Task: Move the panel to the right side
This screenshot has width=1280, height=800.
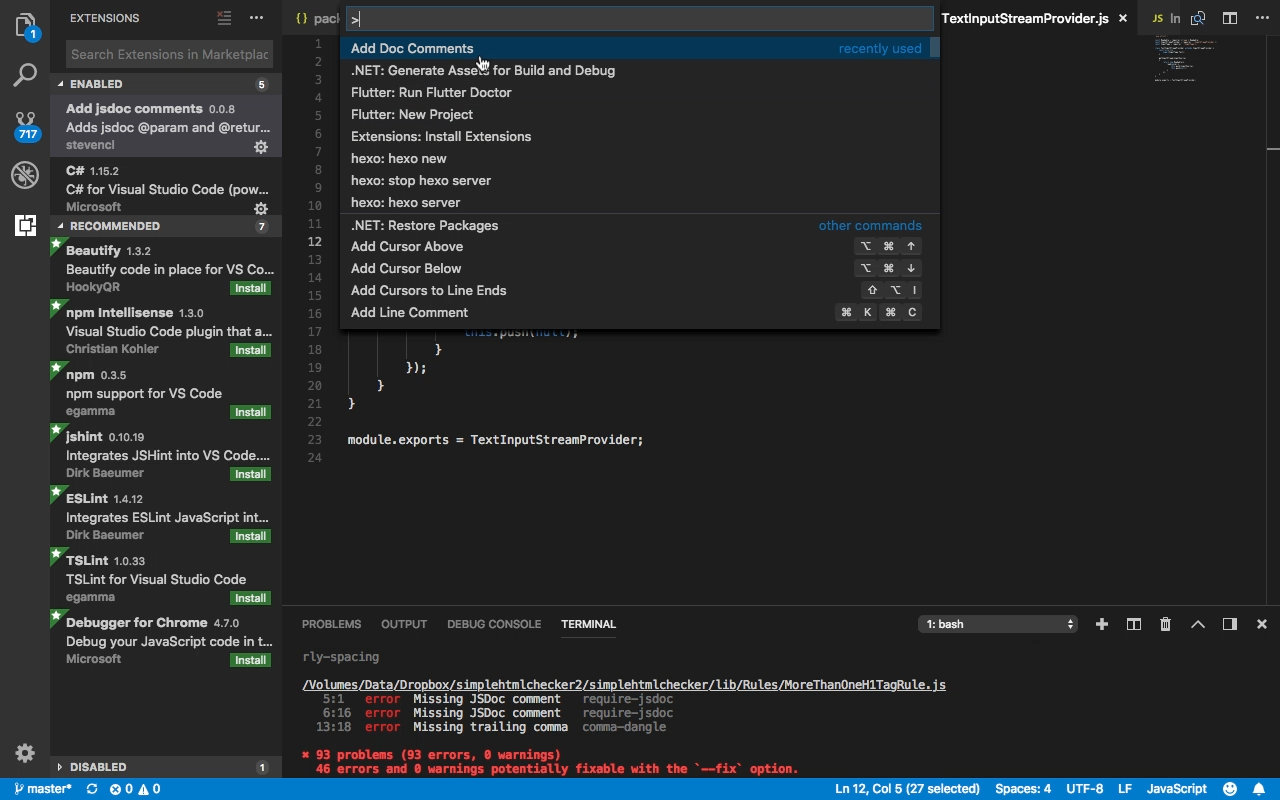Action: click(x=1230, y=624)
